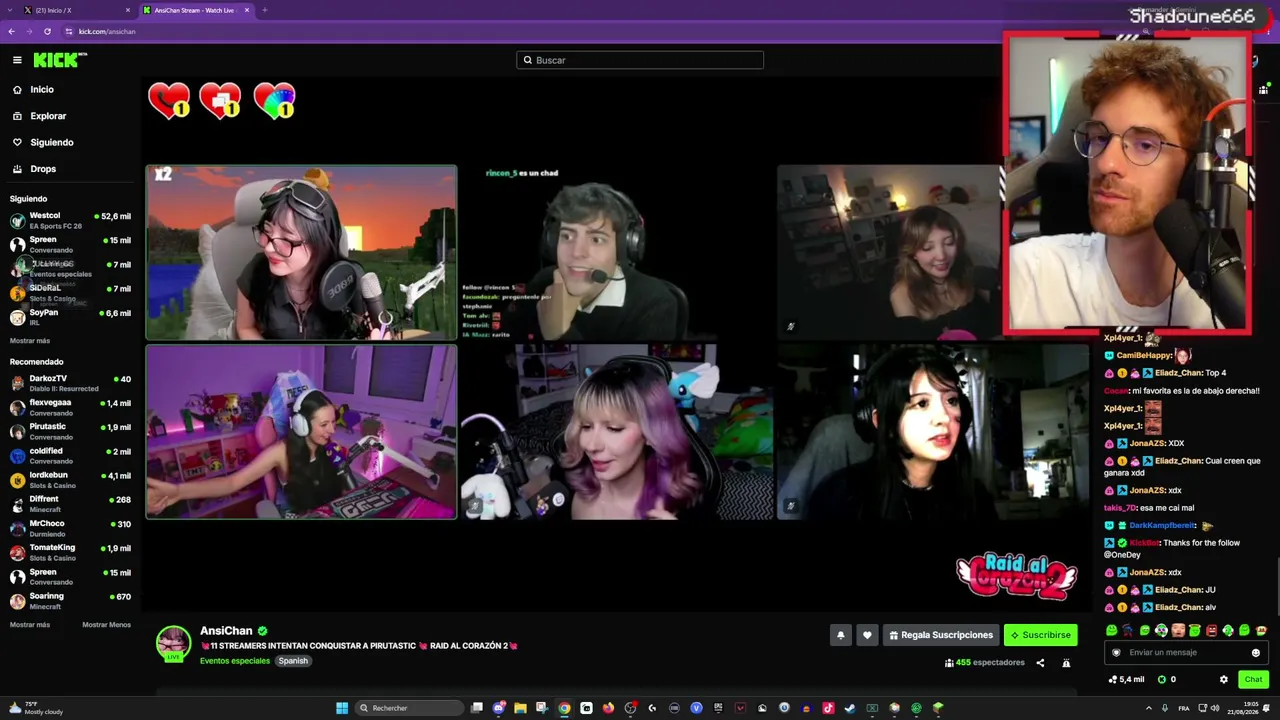This screenshot has height=720, width=1280.
Task: Follow channel with the heart button
Action: (x=867, y=635)
